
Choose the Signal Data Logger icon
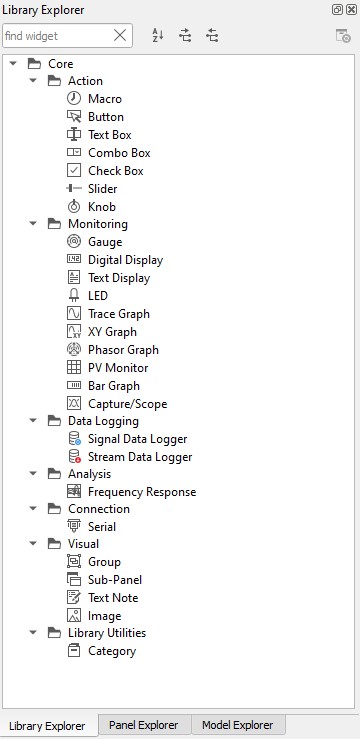point(74,439)
